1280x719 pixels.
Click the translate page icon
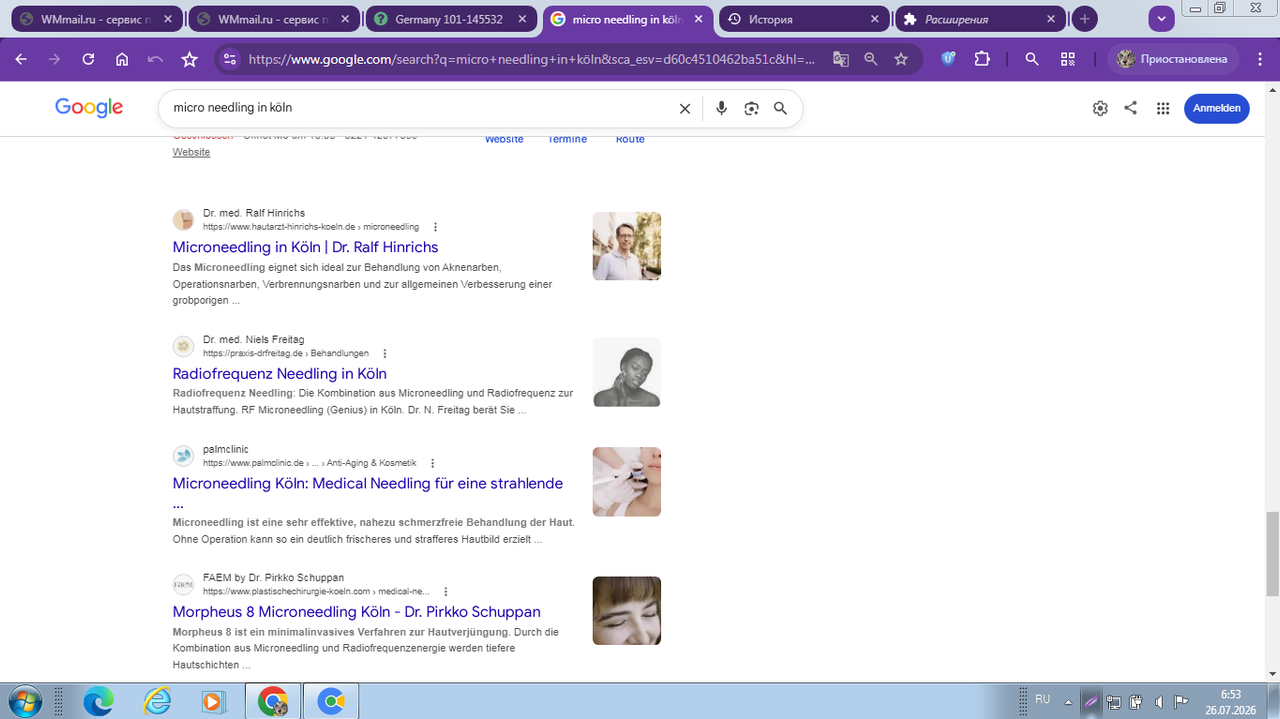click(841, 59)
